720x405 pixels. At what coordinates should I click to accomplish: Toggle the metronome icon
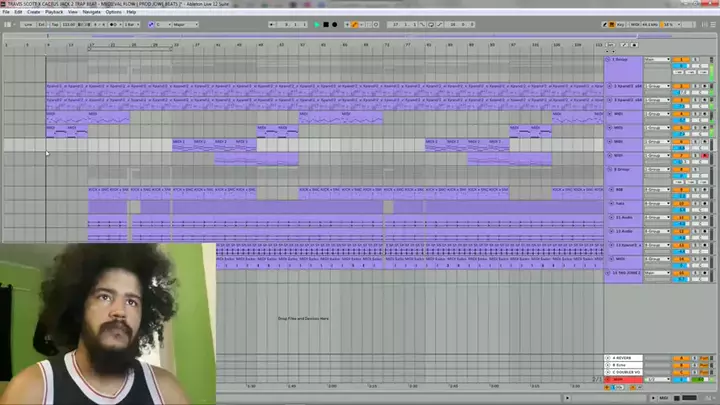pyautogui.click(x=112, y=23)
